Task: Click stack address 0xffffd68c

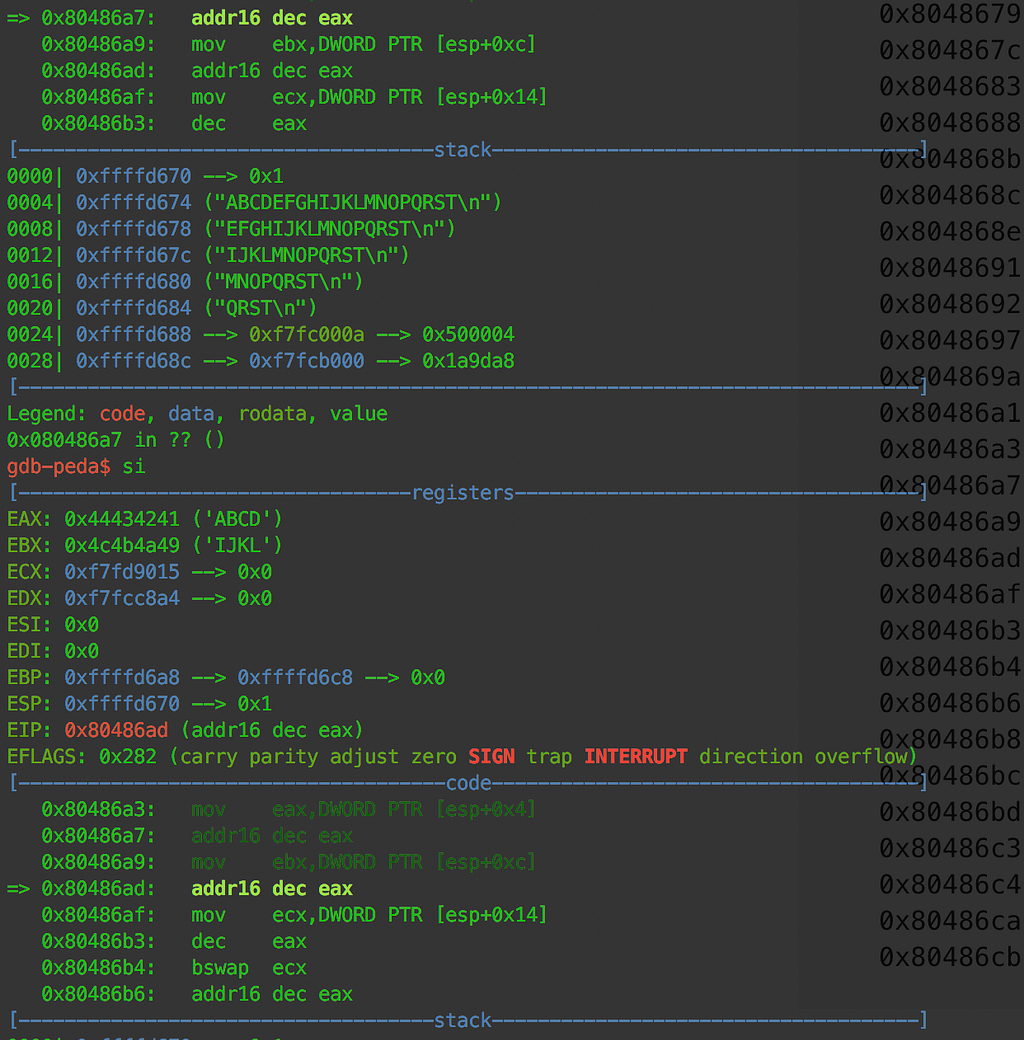Action: coord(133,361)
